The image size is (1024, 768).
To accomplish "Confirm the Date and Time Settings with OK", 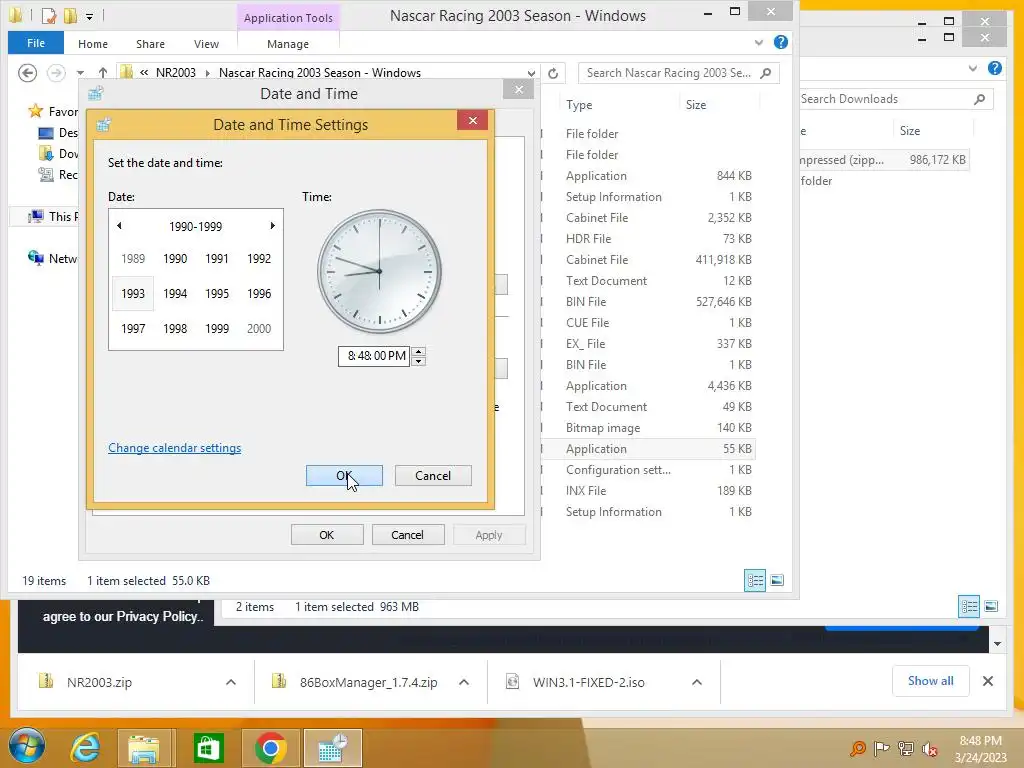I will (x=344, y=475).
